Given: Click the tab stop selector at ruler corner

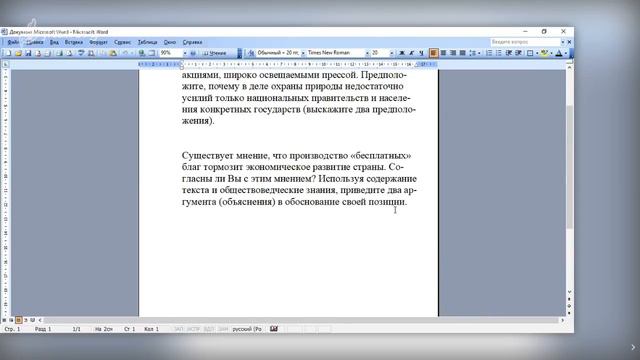Looking at the screenshot, I should pyautogui.click(x=5, y=64).
